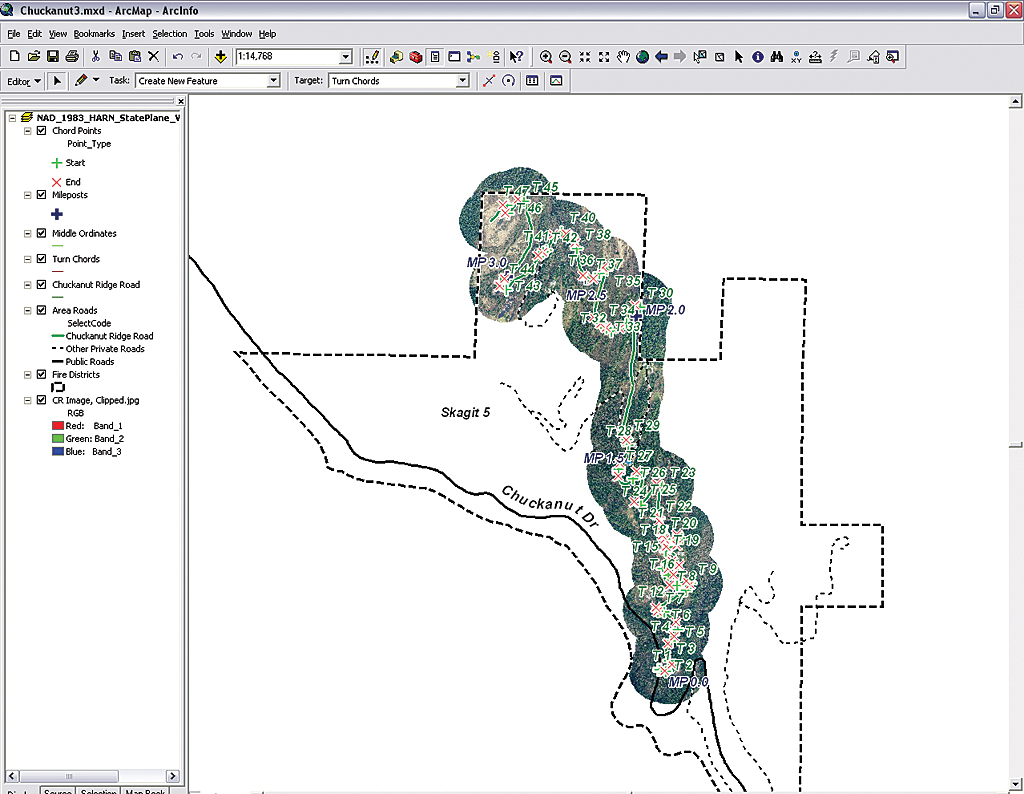Screen dimensions: 1024x794
Task: Toggle Fire Districts layer visibility
Action: (x=41, y=375)
